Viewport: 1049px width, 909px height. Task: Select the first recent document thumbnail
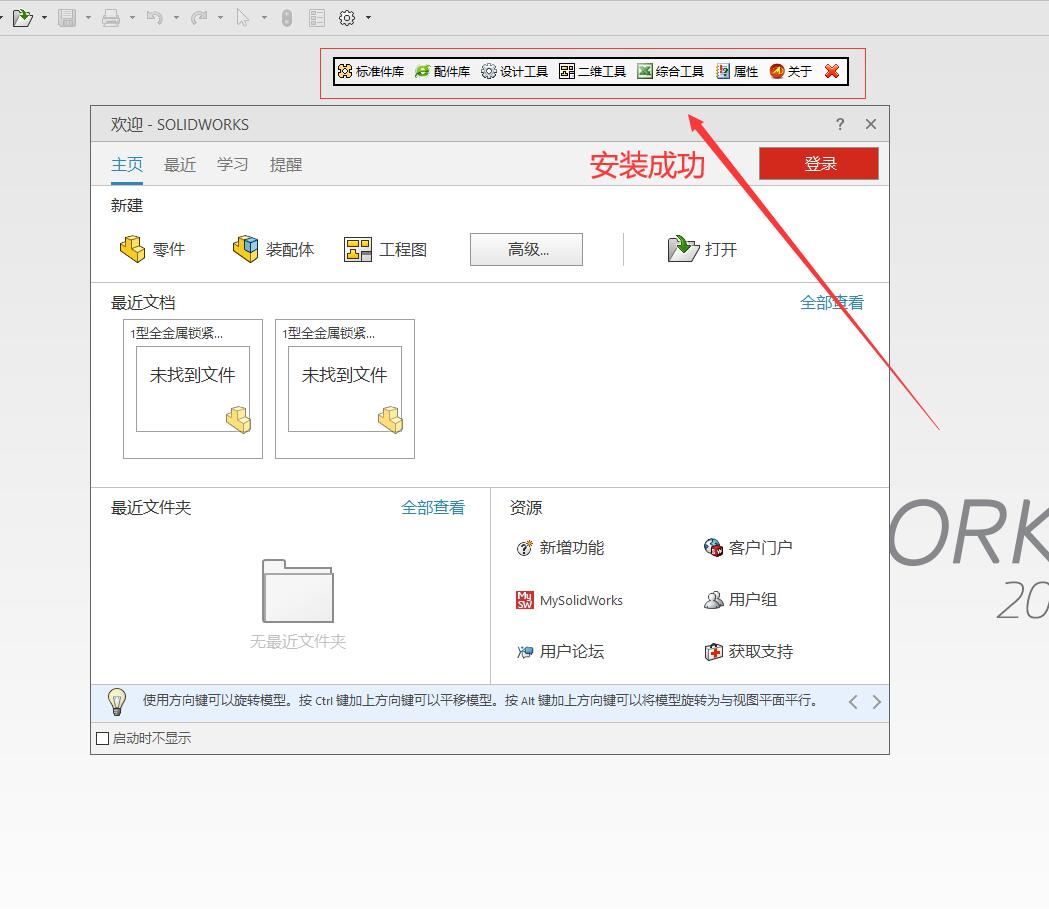(x=193, y=389)
